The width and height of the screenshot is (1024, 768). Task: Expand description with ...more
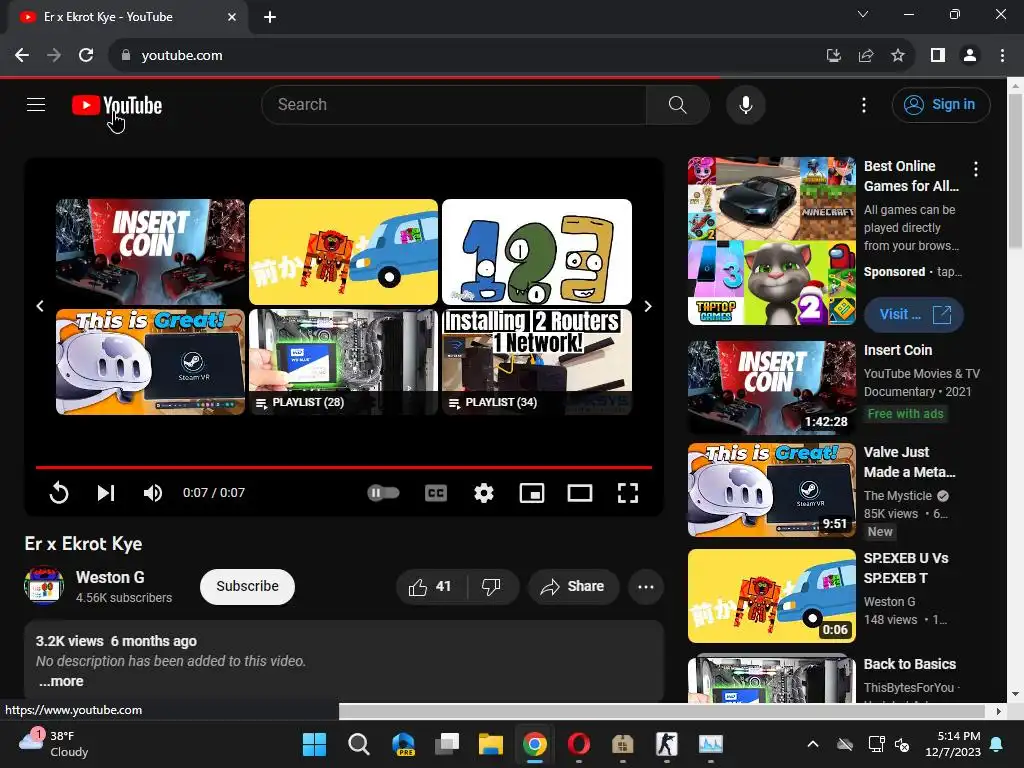pyautogui.click(x=61, y=681)
